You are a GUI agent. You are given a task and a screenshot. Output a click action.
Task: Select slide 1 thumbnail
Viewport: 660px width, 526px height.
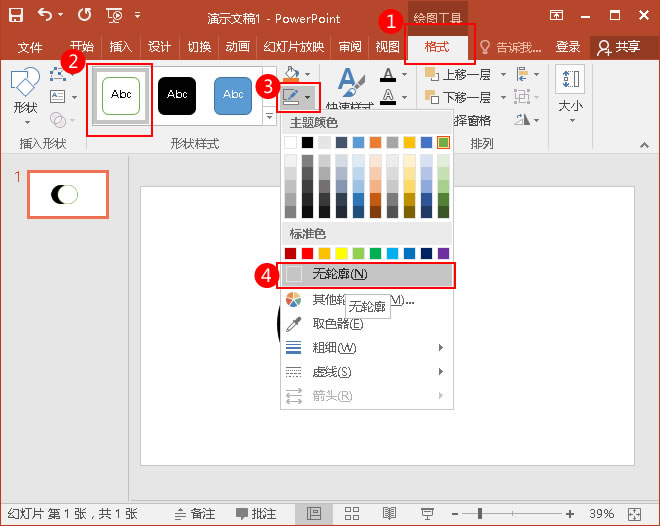click(x=67, y=194)
